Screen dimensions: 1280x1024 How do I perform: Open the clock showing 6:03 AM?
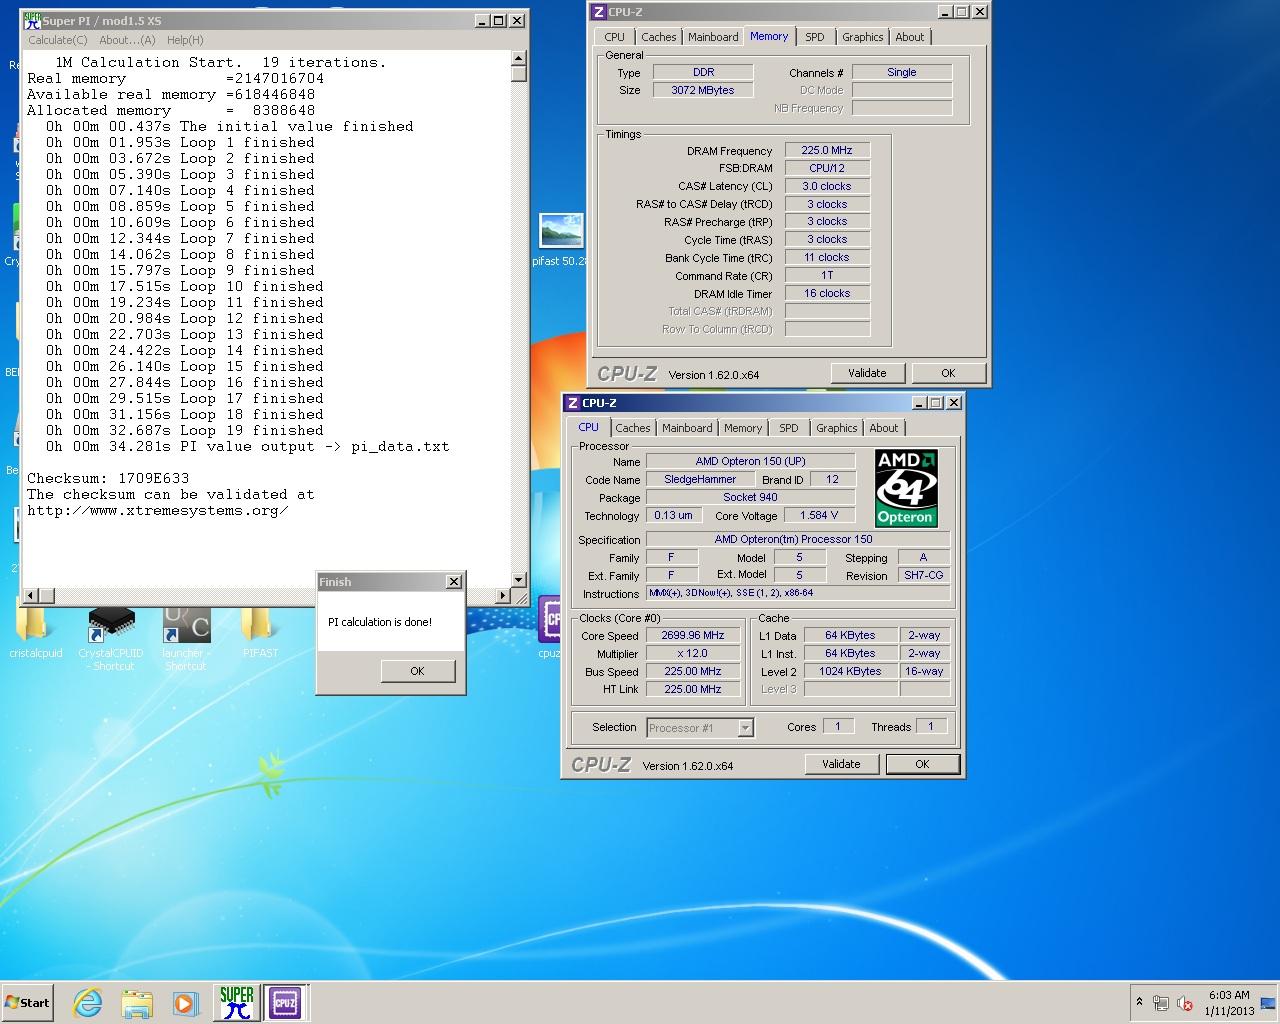coord(1229,1003)
